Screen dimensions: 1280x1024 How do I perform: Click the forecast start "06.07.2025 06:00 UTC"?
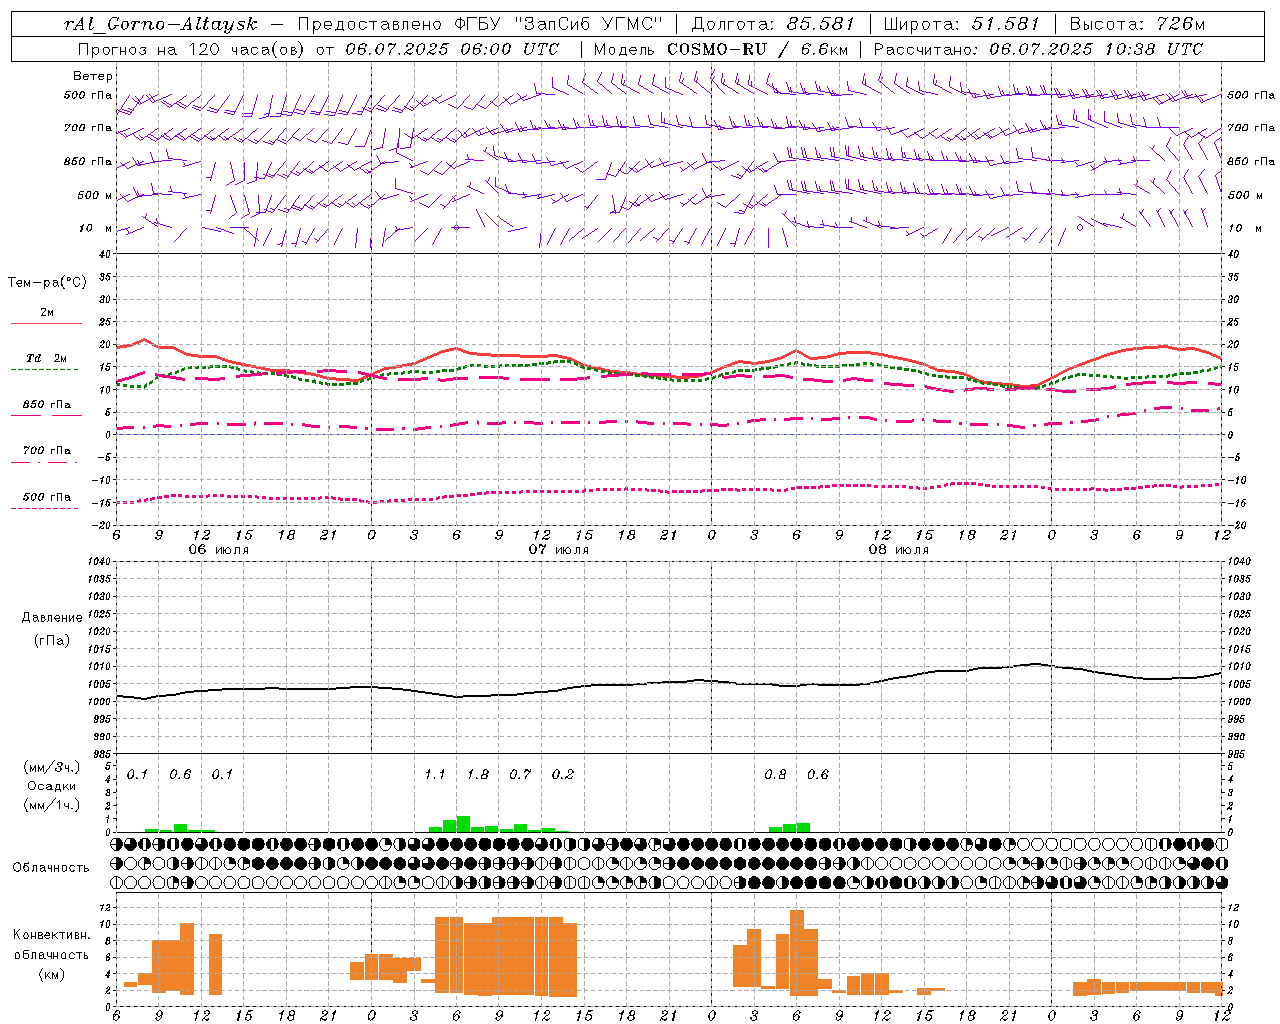(452, 48)
